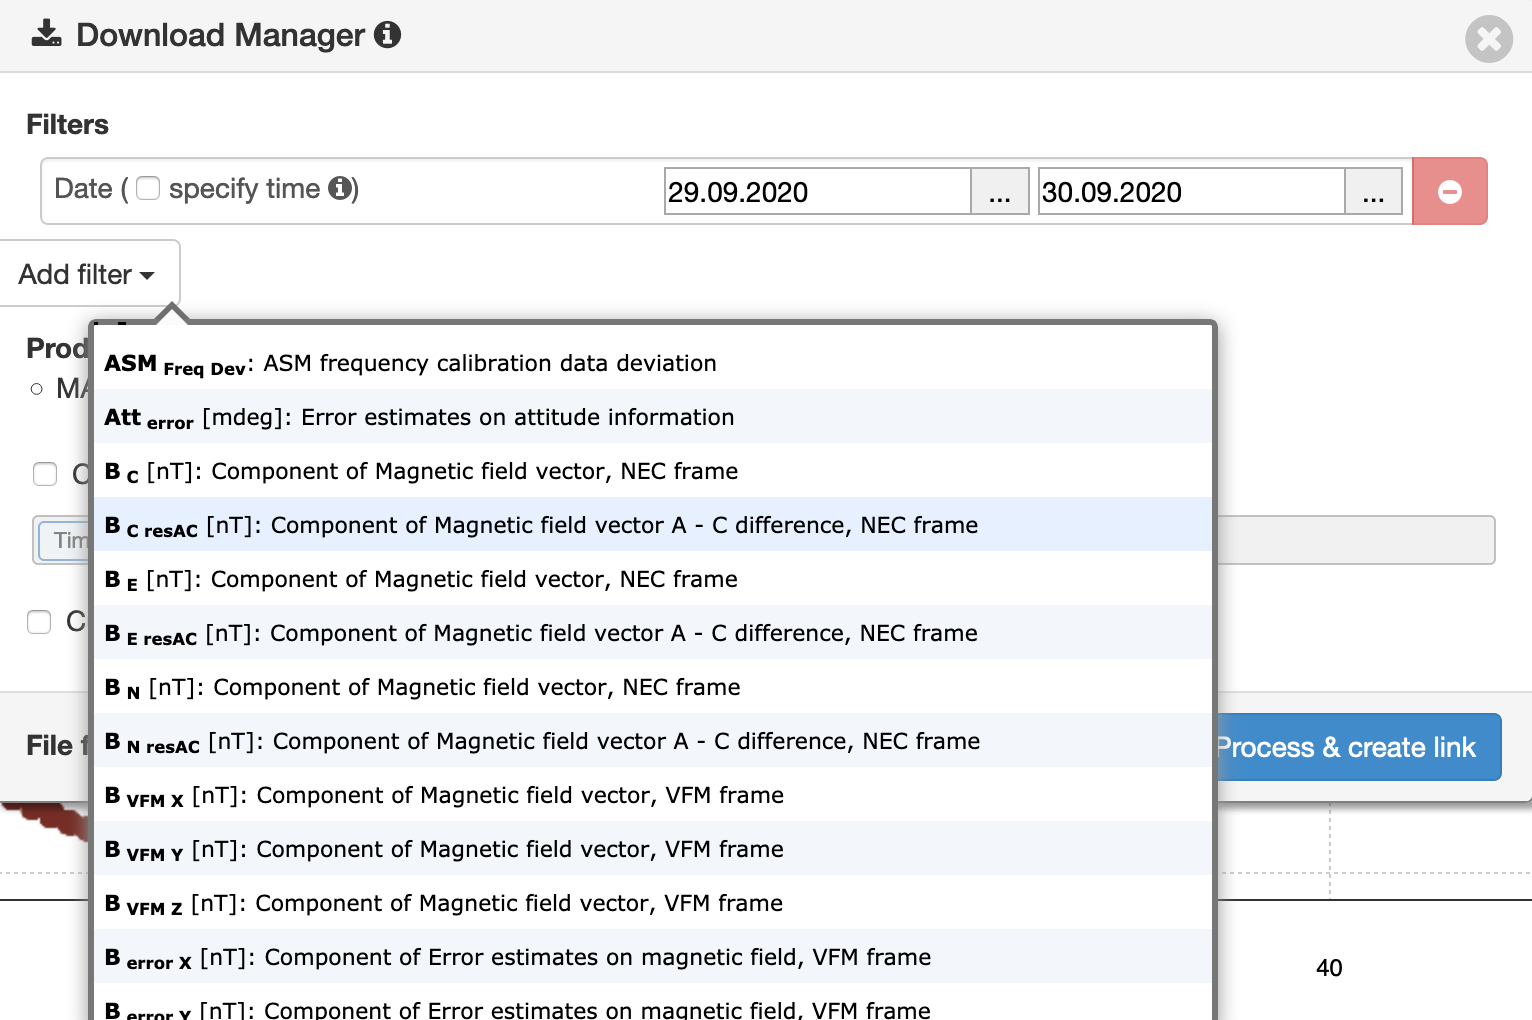The height and width of the screenshot is (1020, 1532).
Task: Close the Download Manager dialog
Action: click(x=1489, y=39)
